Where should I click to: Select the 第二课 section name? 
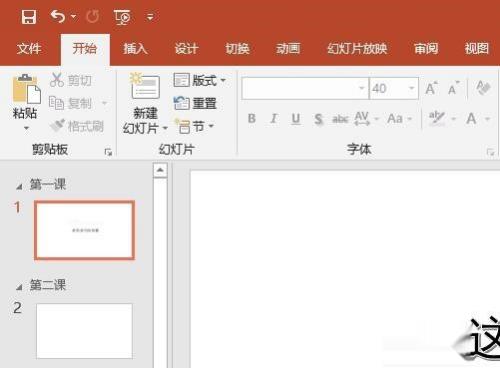click(48, 285)
